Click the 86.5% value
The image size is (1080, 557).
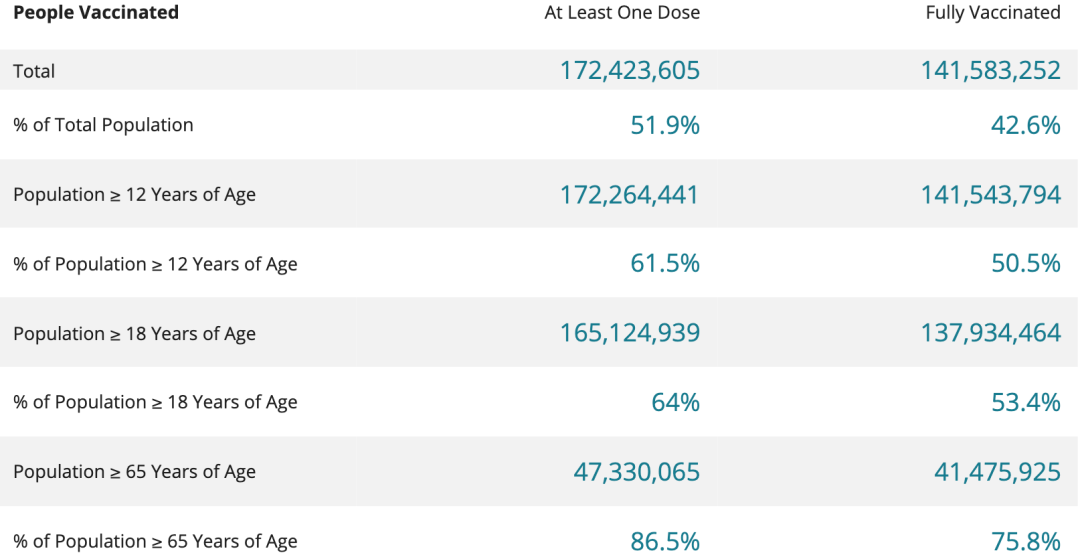665,541
